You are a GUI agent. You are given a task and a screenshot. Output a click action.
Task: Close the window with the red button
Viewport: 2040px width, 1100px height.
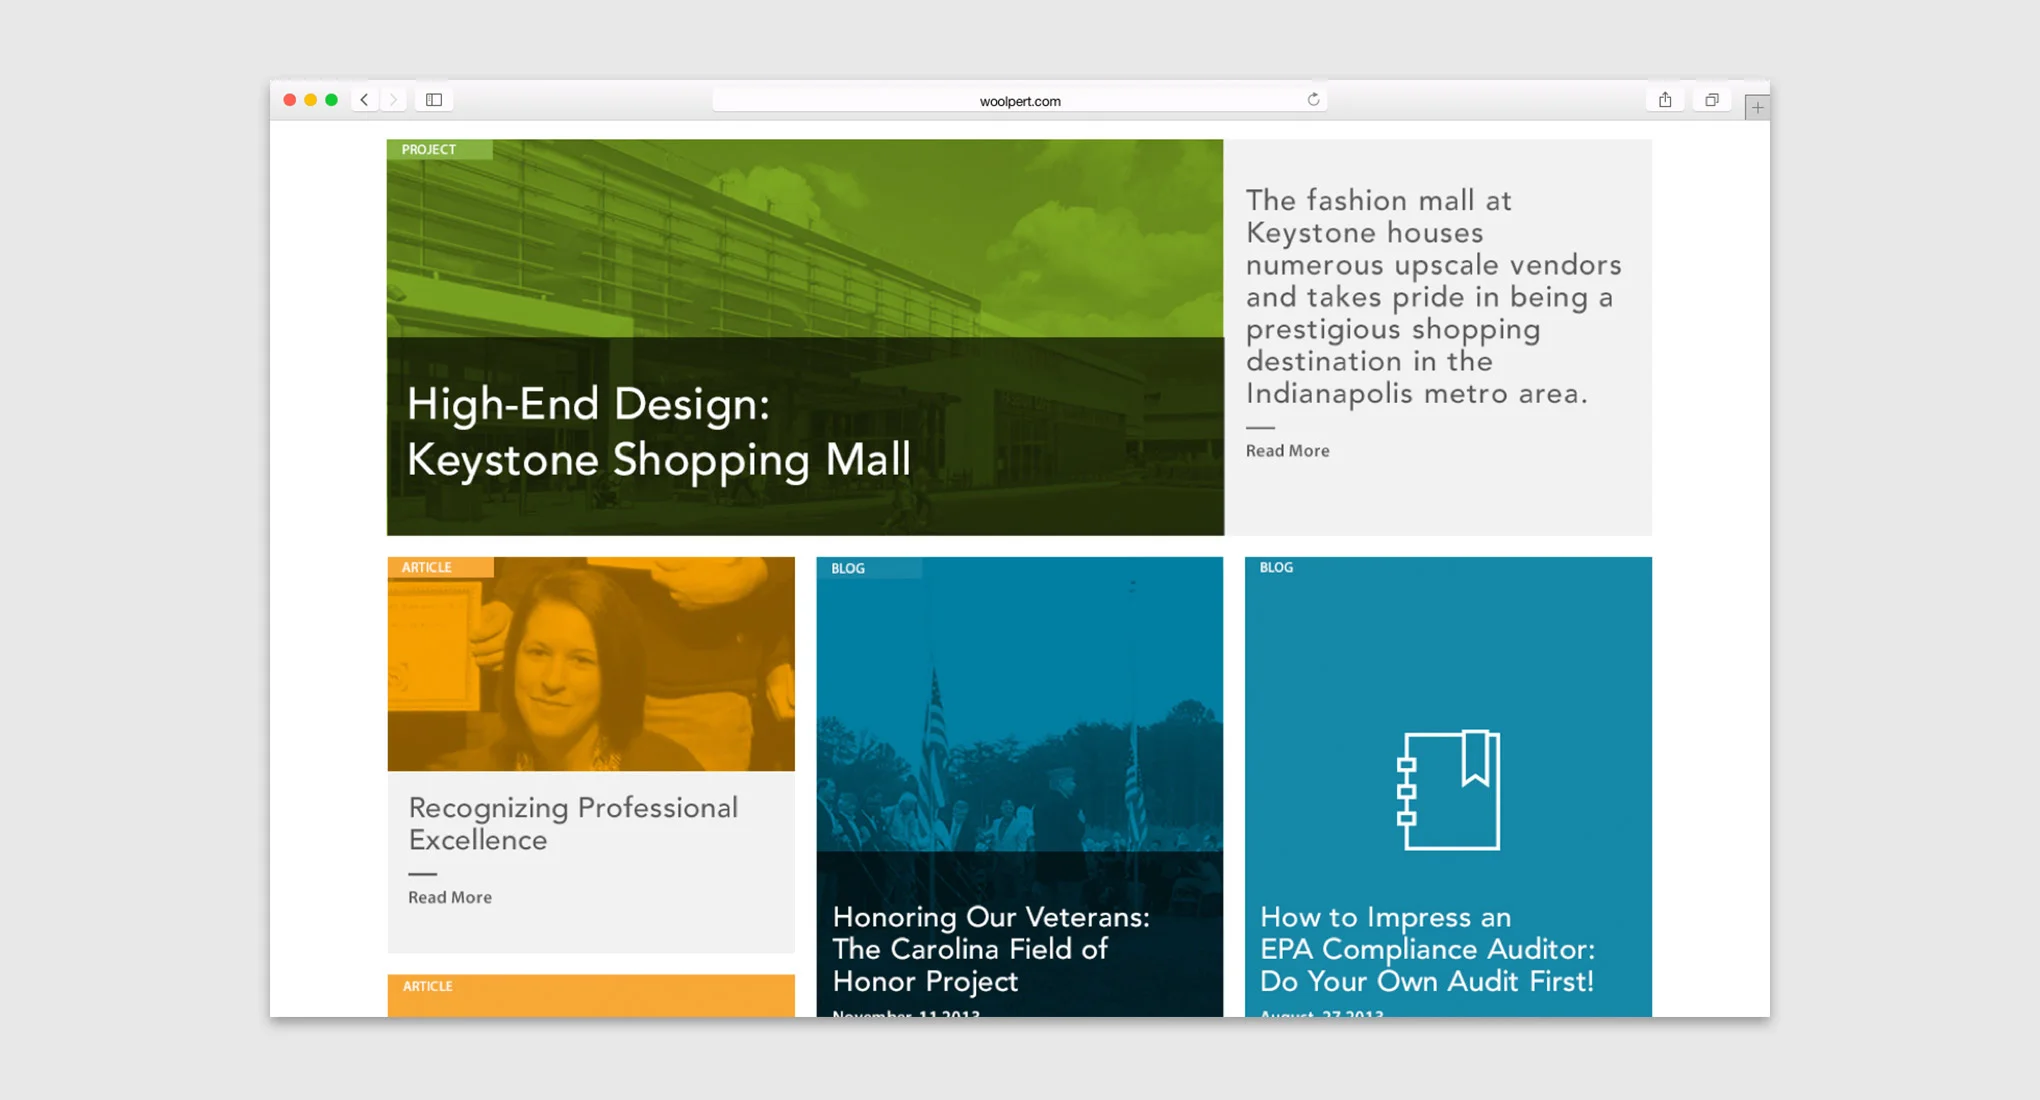click(290, 100)
